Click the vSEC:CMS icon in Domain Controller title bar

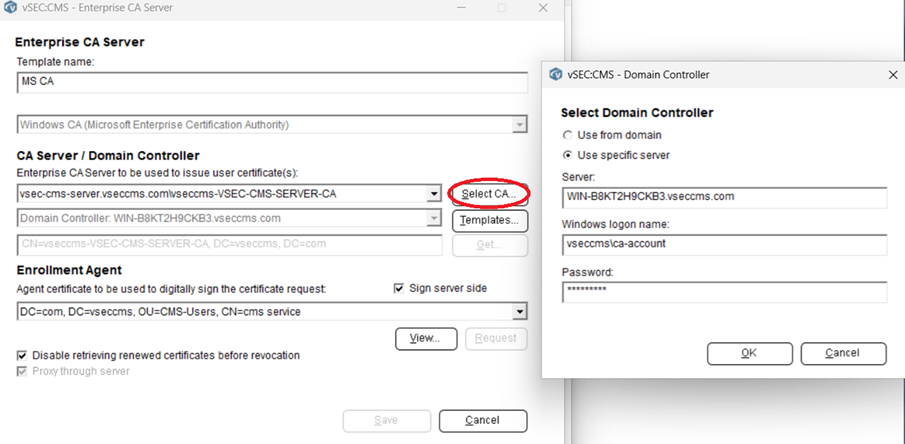tap(555, 74)
